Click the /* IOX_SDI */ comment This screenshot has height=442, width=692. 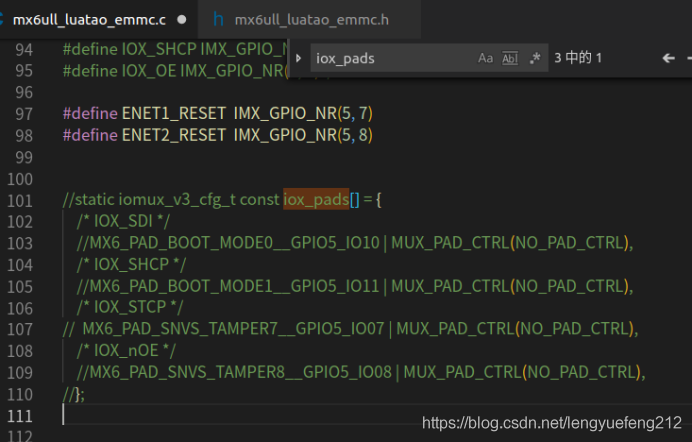pyautogui.click(x=123, y=221)
